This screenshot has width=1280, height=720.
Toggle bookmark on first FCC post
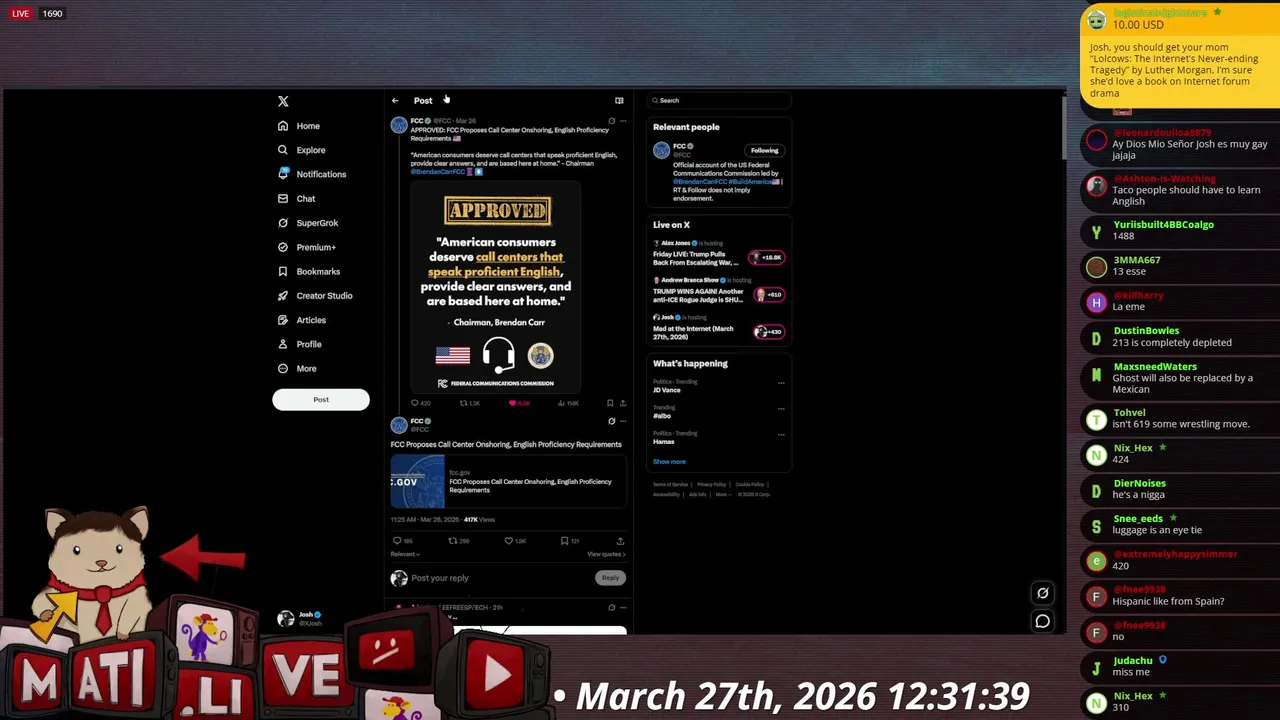[610, 403]
